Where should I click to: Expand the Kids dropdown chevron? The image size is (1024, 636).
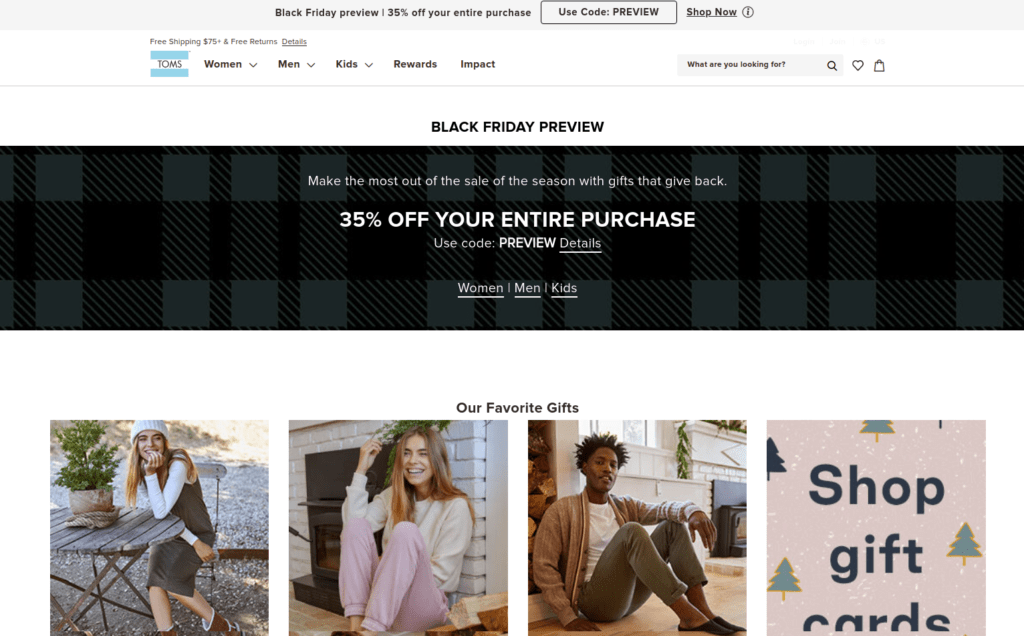(369, 65)
